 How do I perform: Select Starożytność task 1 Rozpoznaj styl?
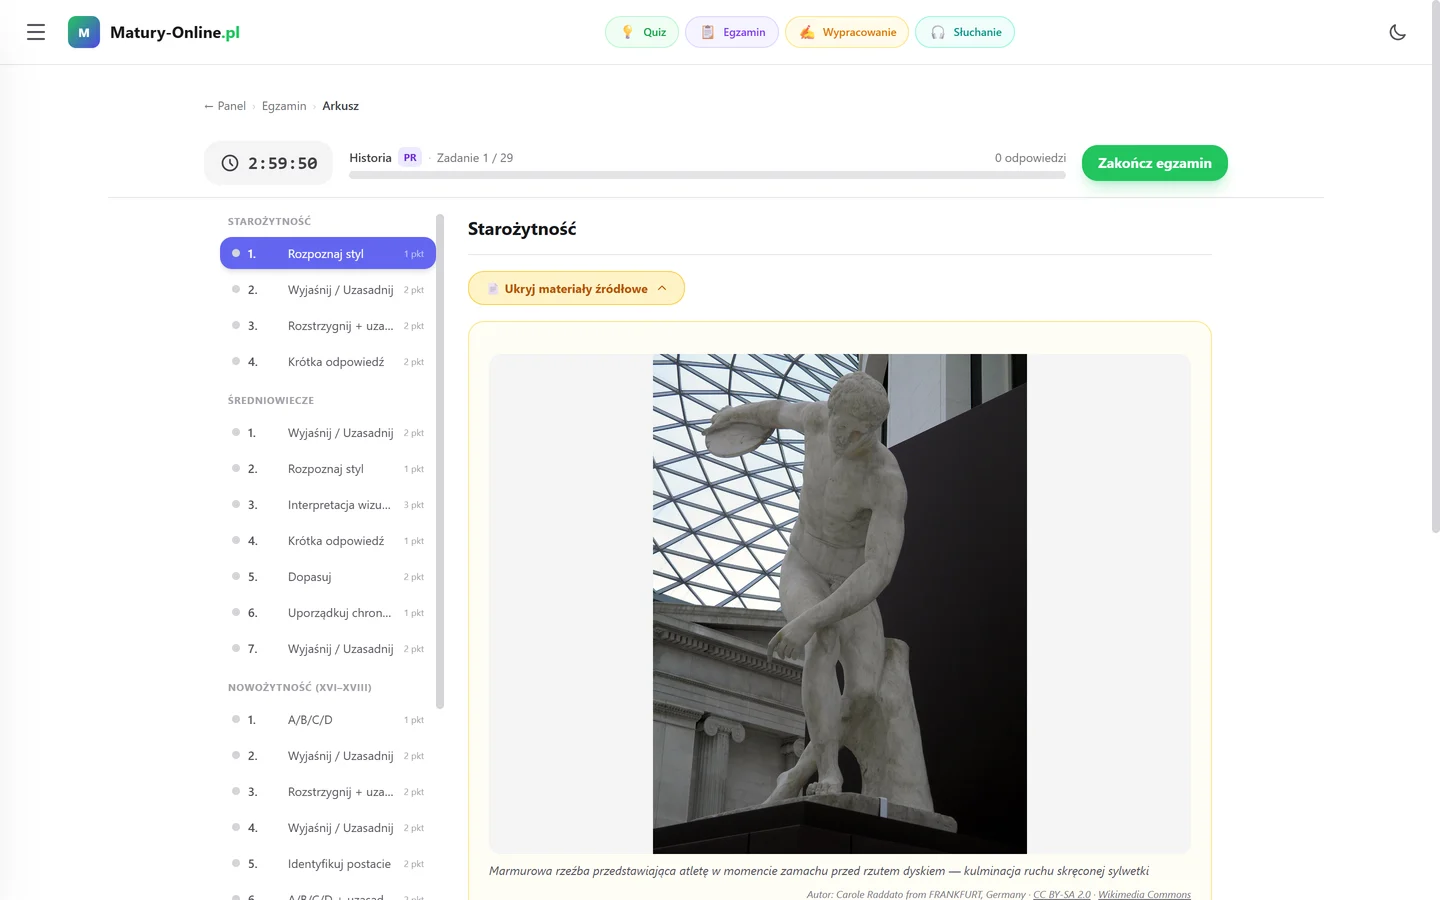point(328,253)
